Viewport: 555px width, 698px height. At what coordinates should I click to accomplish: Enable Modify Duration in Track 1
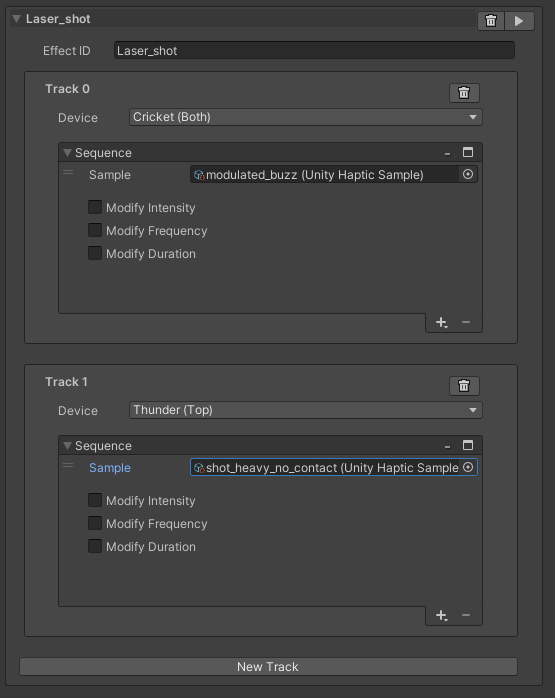[95, 546]
